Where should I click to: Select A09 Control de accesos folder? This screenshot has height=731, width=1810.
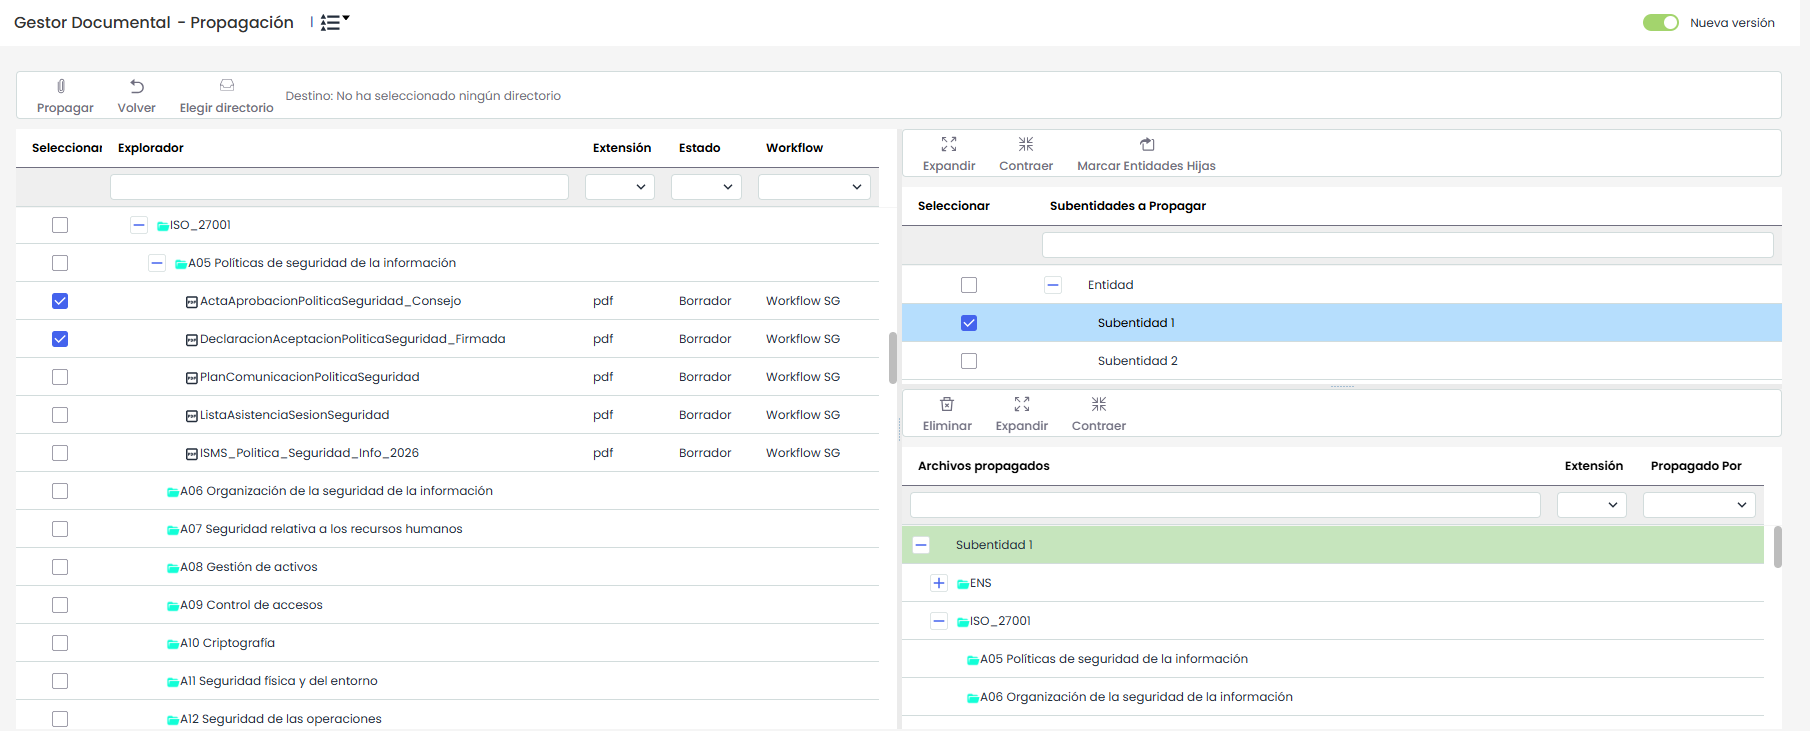[60, 605]
